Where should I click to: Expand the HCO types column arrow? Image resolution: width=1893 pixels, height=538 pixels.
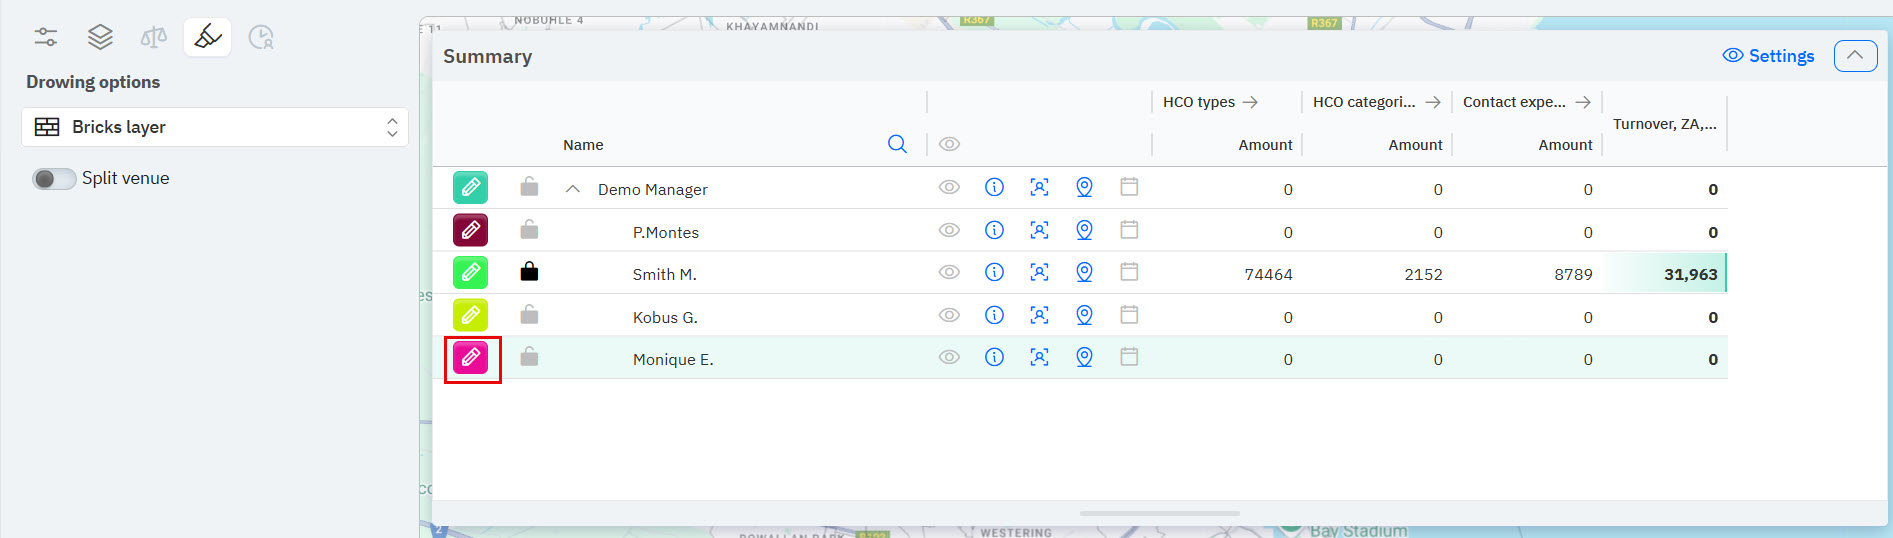coord(1250,102)
